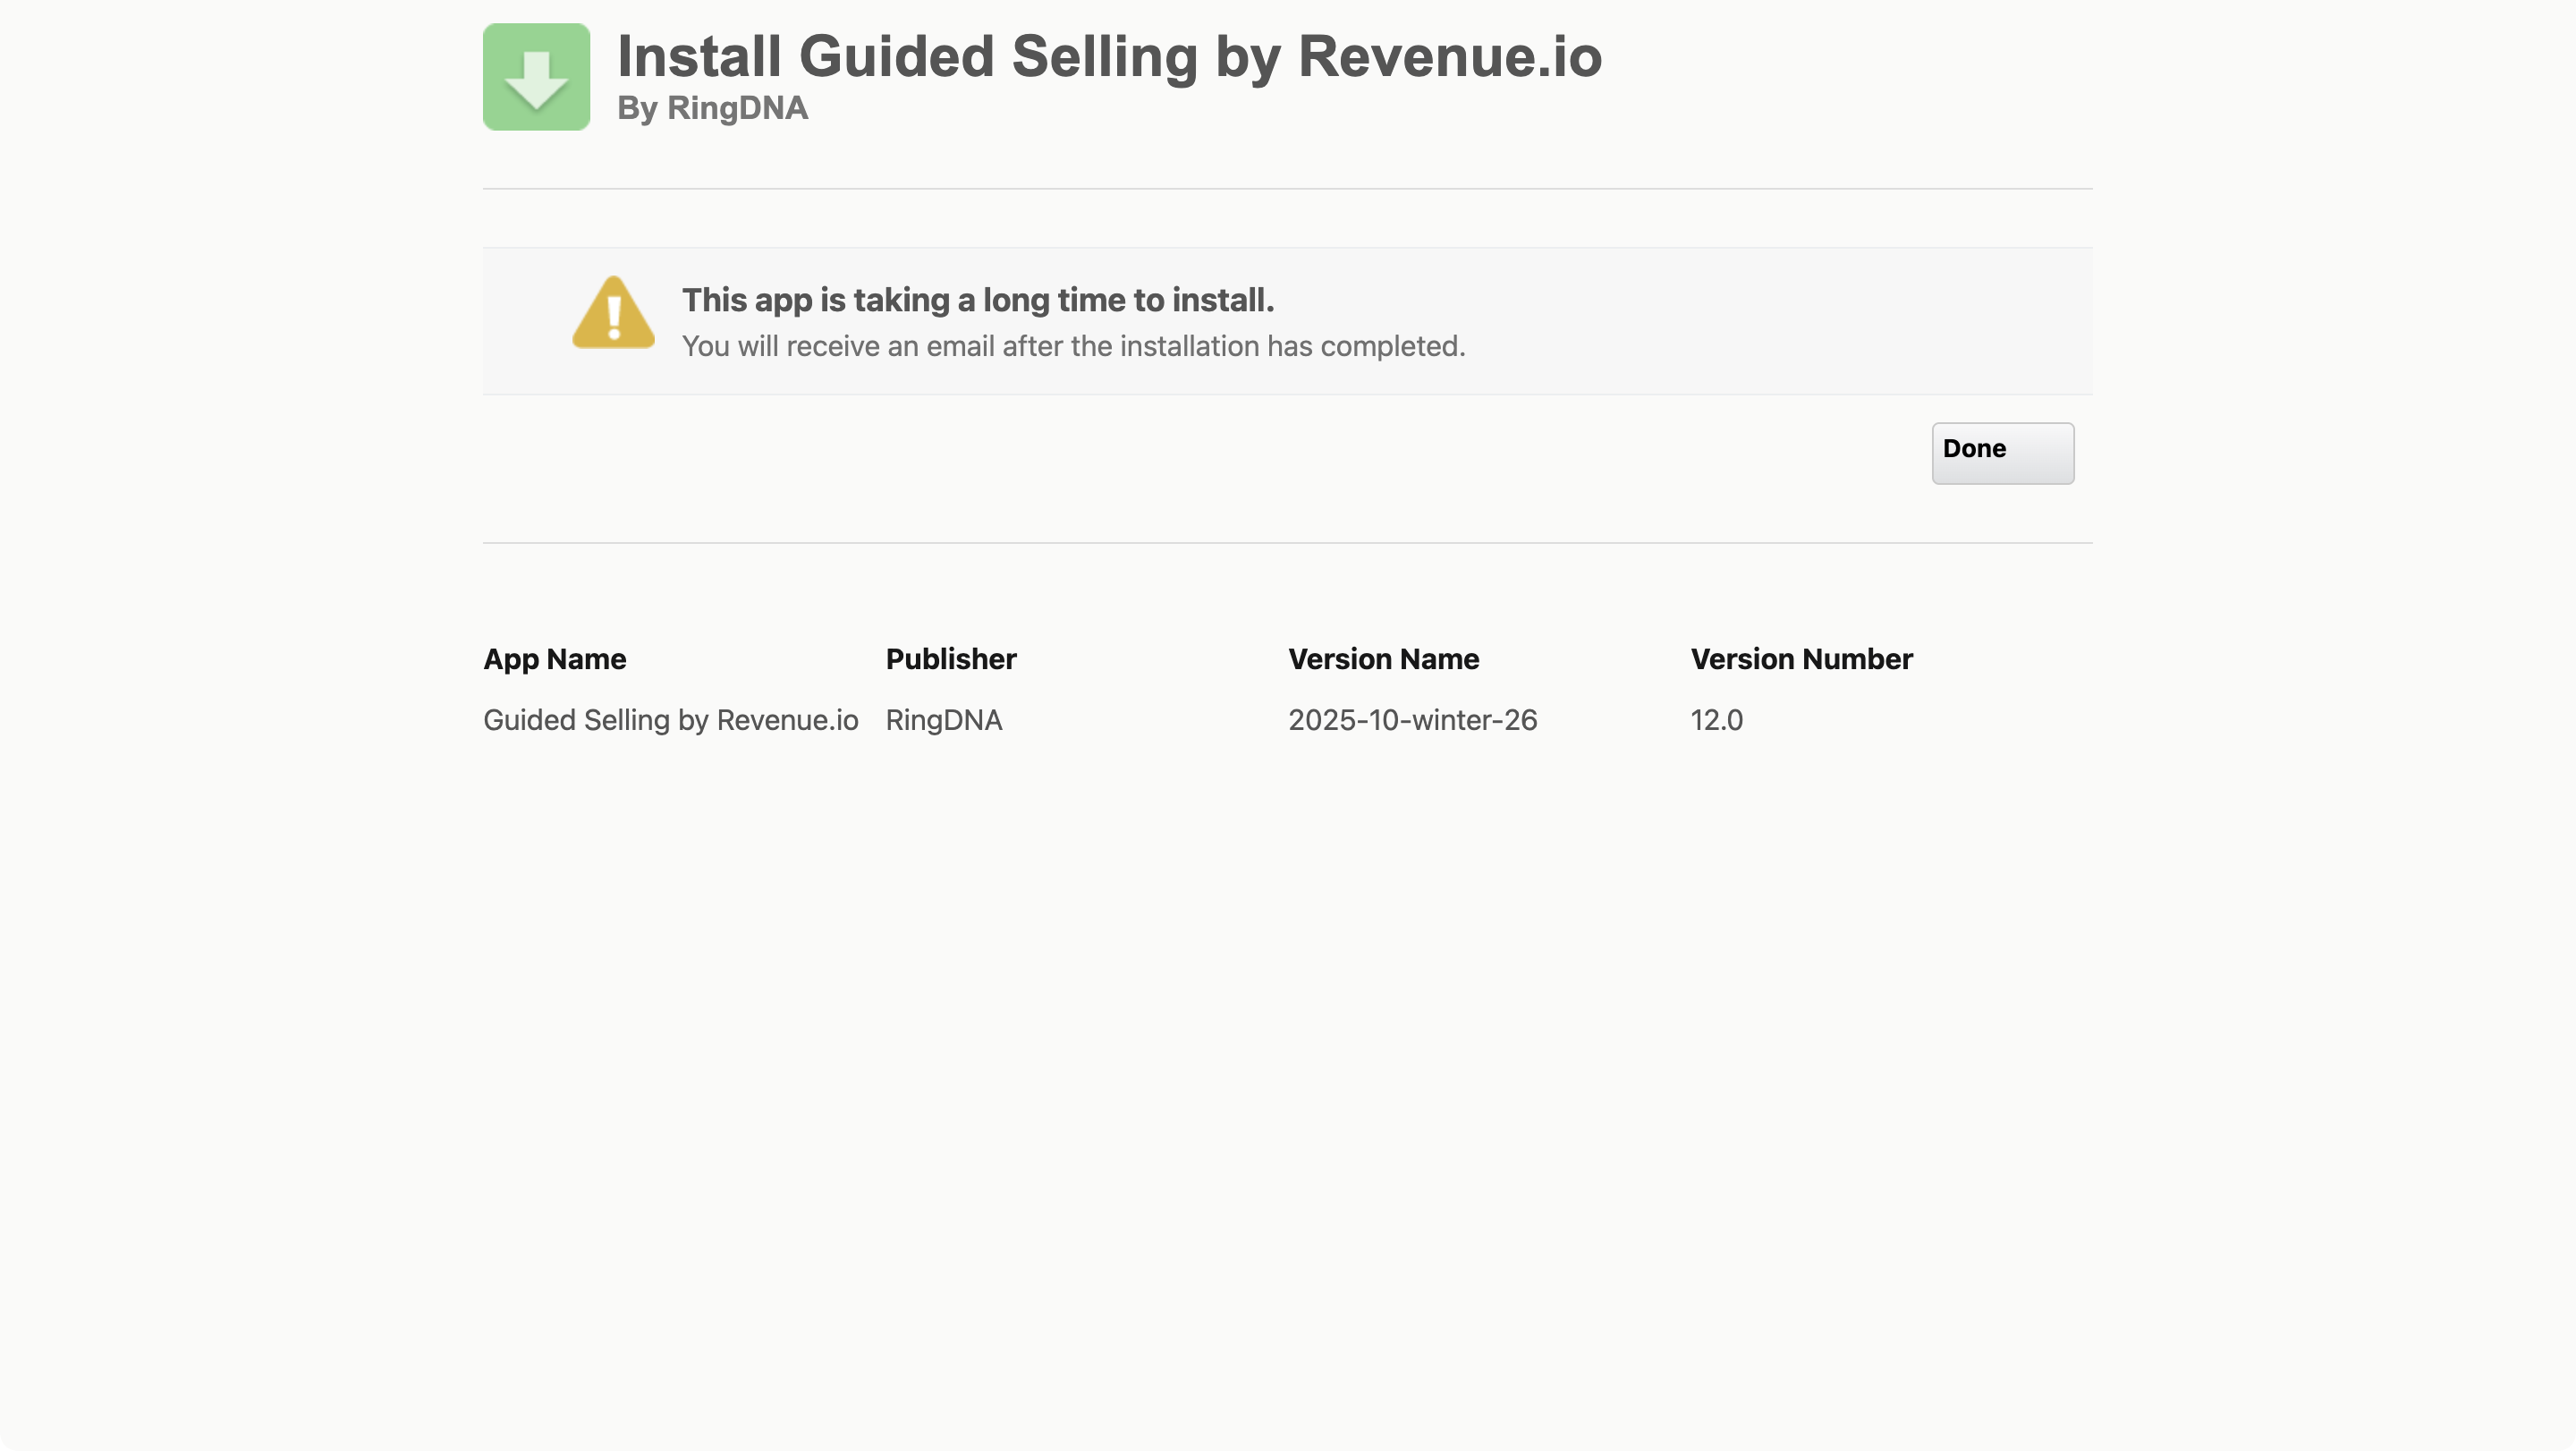Select the email notification message text
Viewport: 2576px width, 1451px height.
[x=1074, y=347]
